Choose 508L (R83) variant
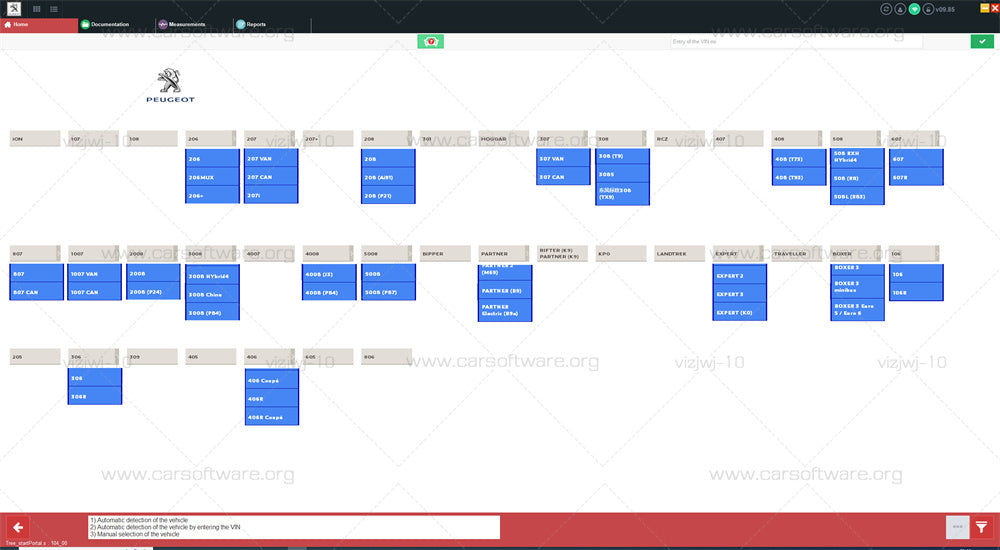Screen dimensions: 1000x550 coord(857,197)
